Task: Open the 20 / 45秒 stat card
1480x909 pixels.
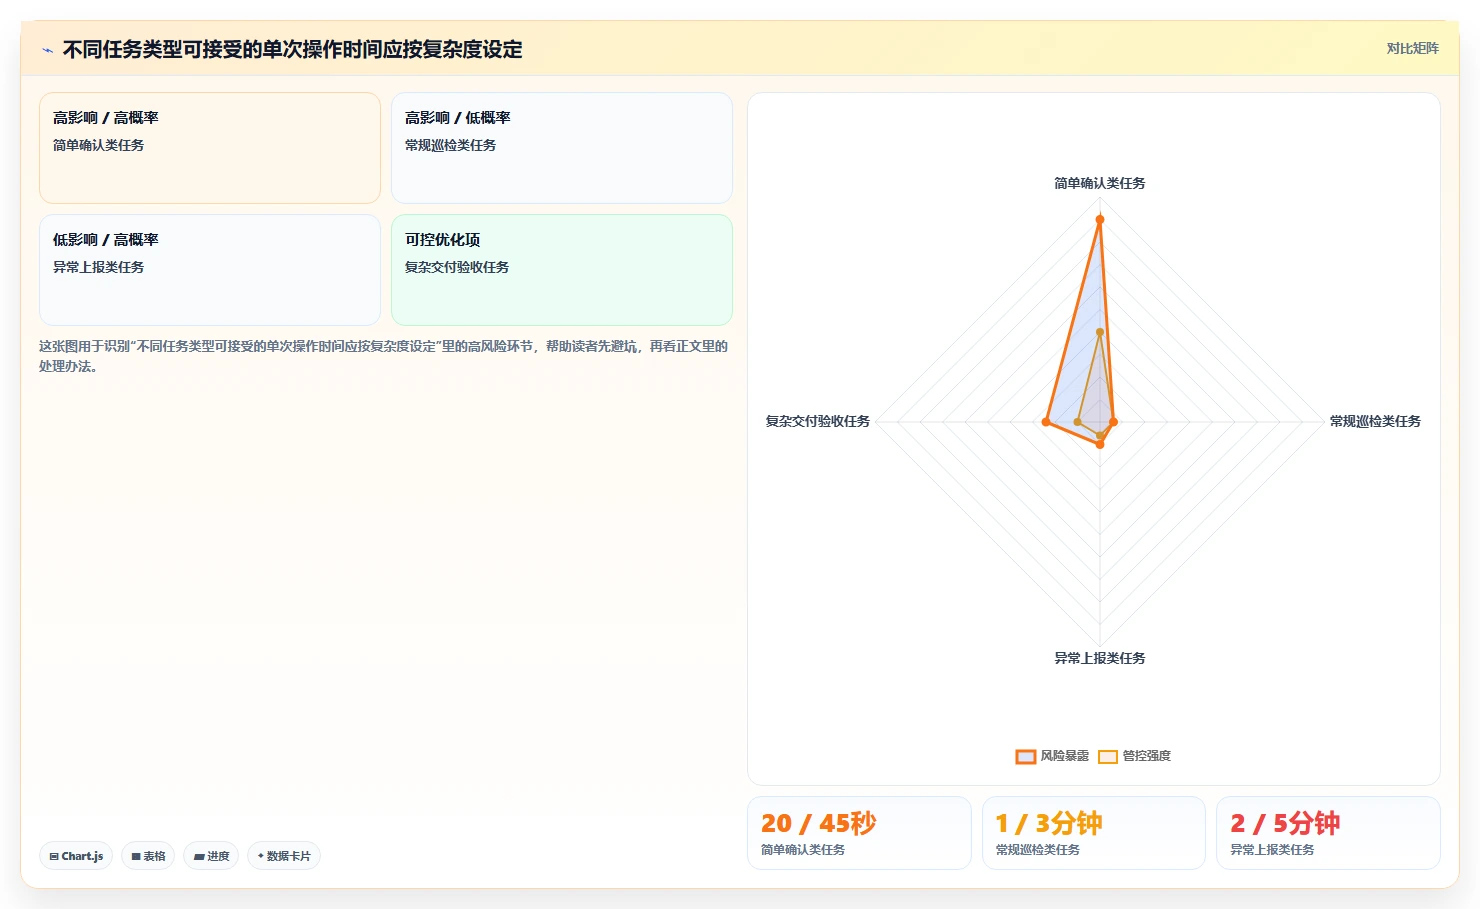Action: (859, 833)
